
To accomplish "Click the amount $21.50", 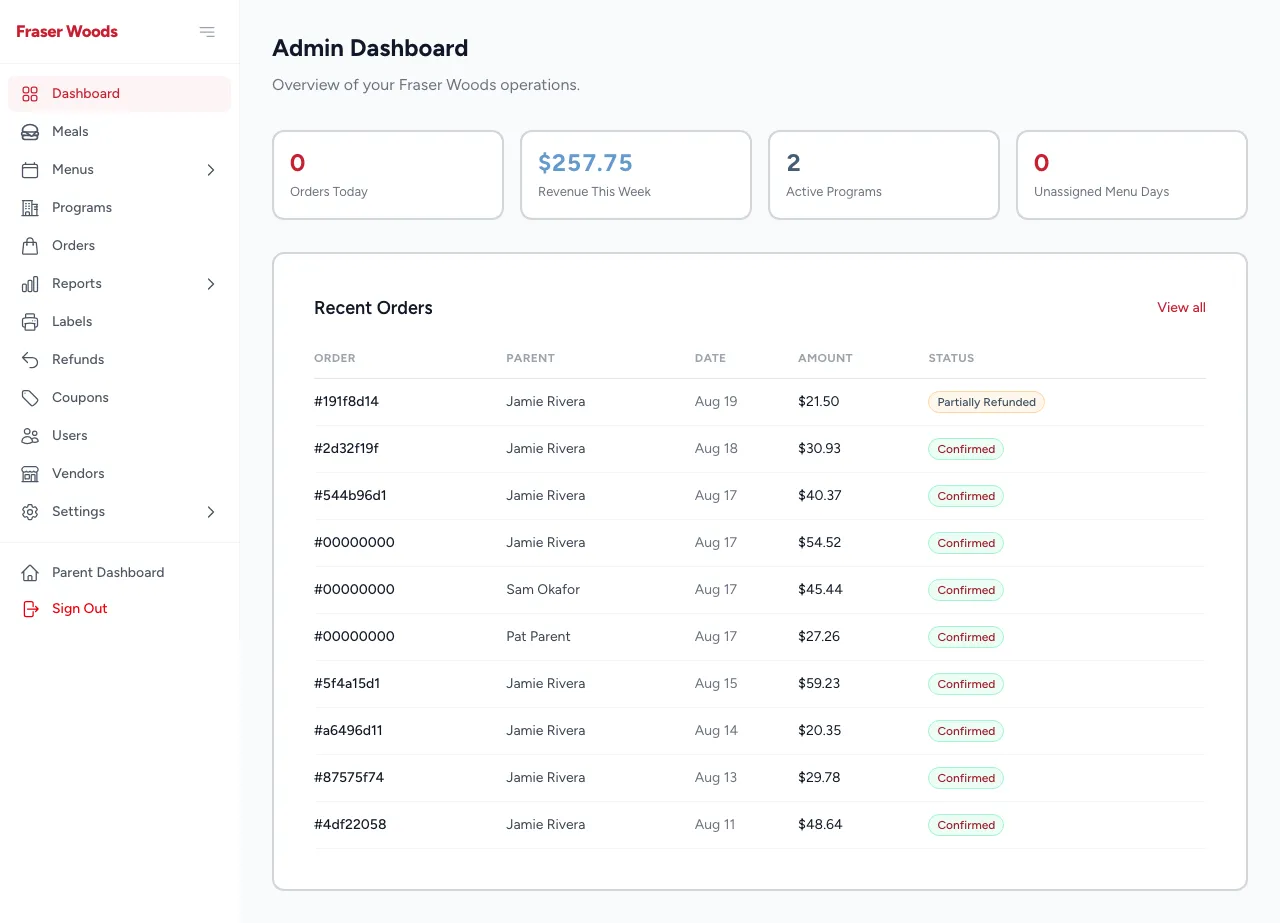I will [818, 402].
